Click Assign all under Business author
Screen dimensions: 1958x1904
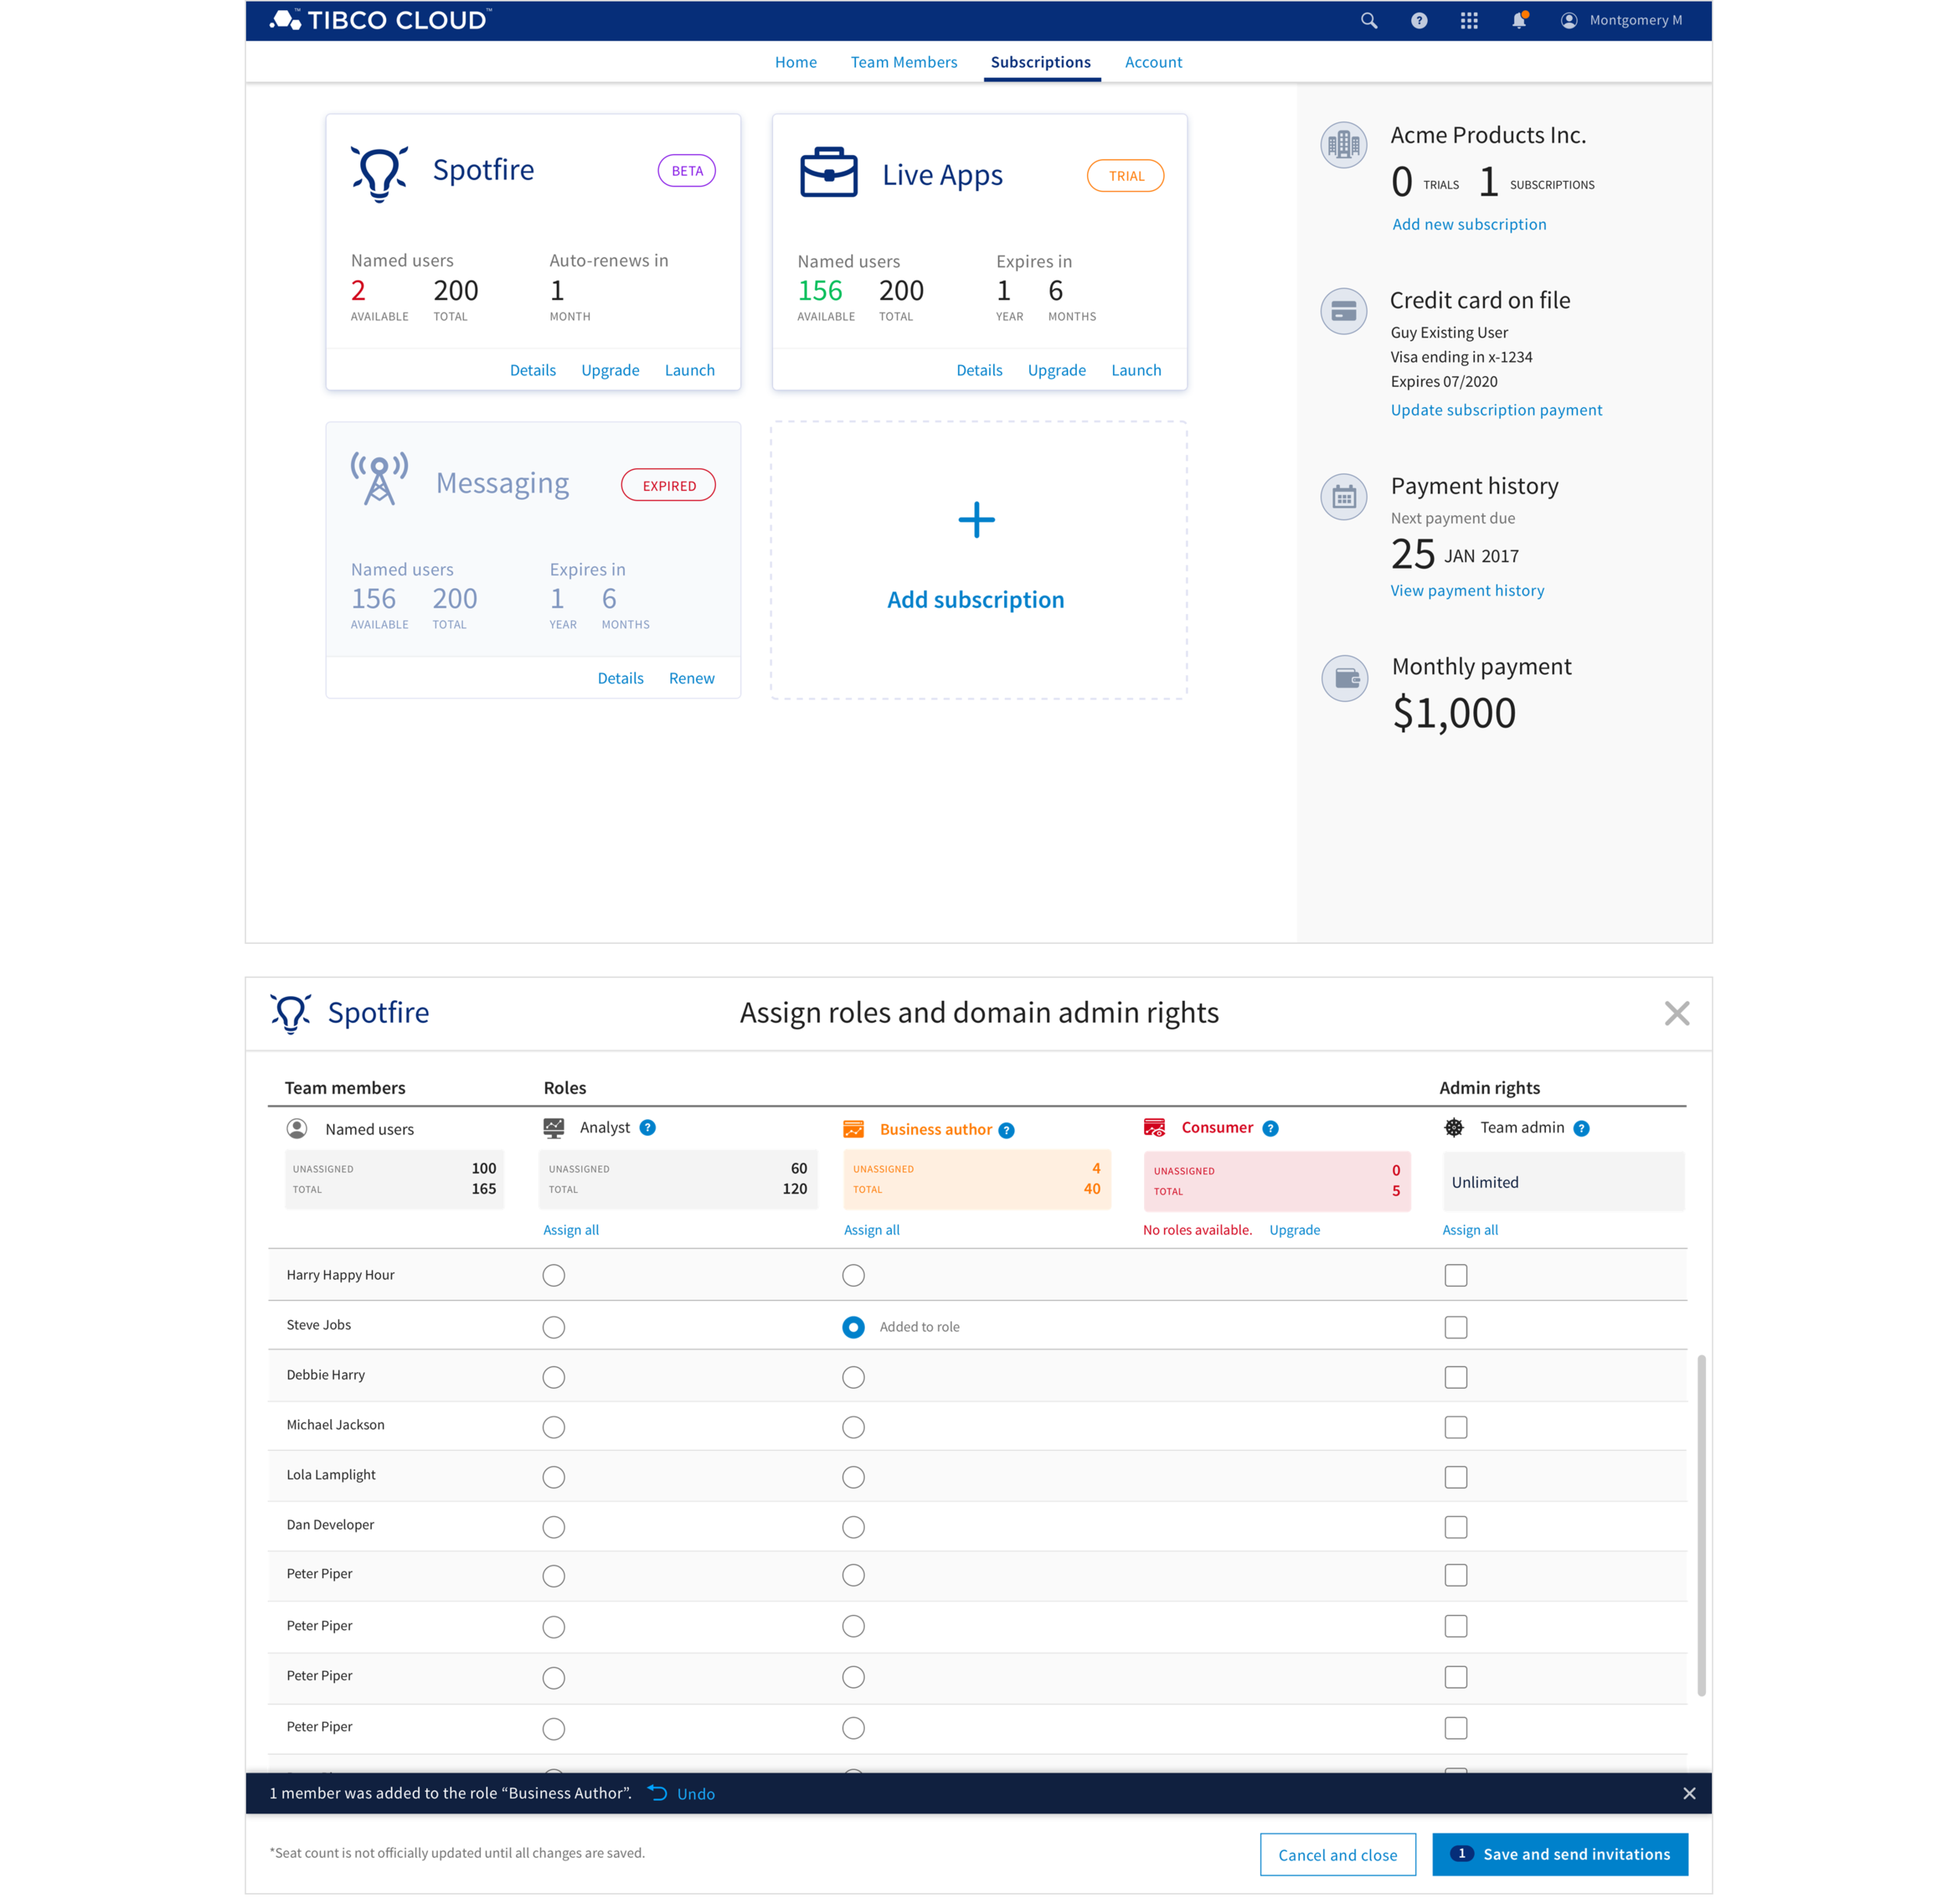[871, 1230]
